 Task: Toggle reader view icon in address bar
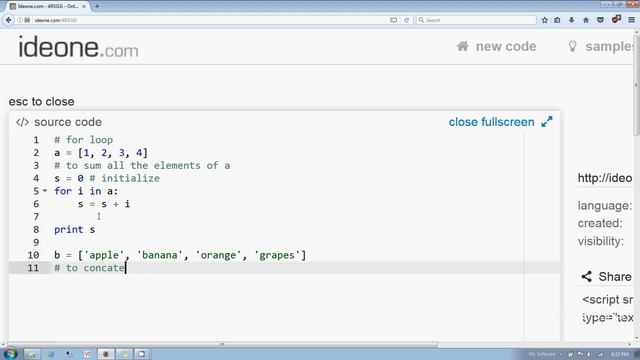tap(393, 20)
